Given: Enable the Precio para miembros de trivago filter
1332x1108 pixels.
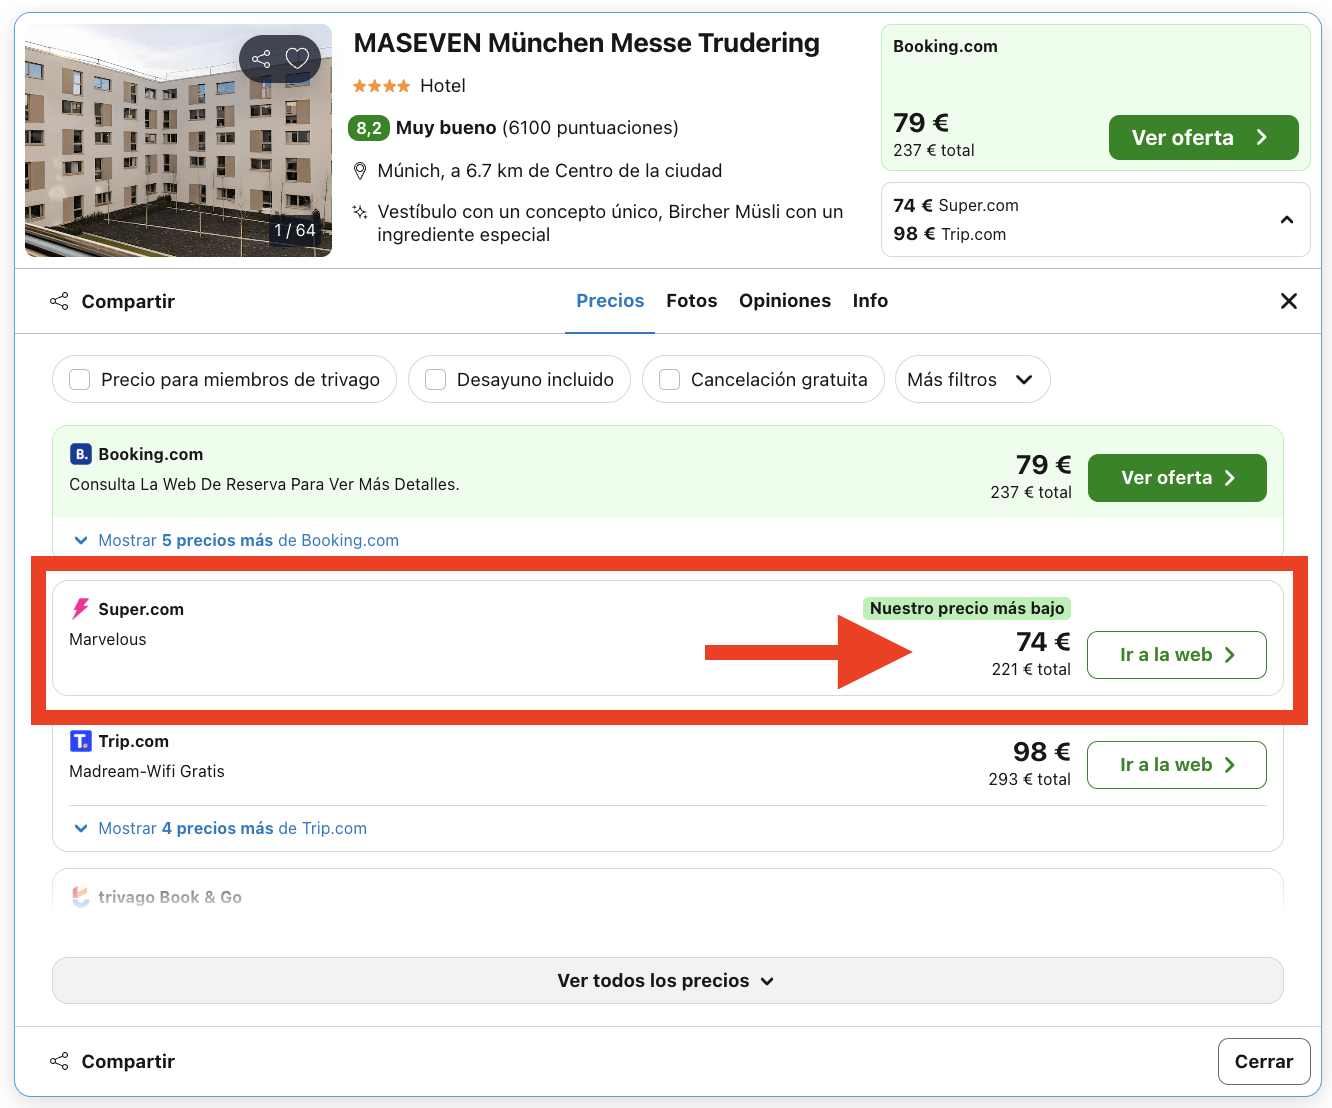Looking at the screenshot, I should pos(79,379).
